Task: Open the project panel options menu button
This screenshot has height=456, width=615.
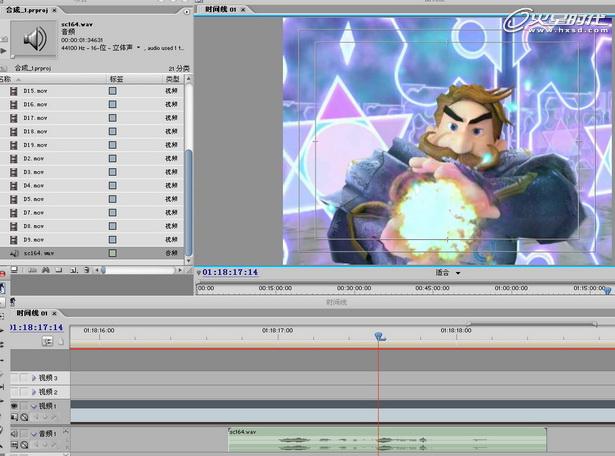Action: 187,12
